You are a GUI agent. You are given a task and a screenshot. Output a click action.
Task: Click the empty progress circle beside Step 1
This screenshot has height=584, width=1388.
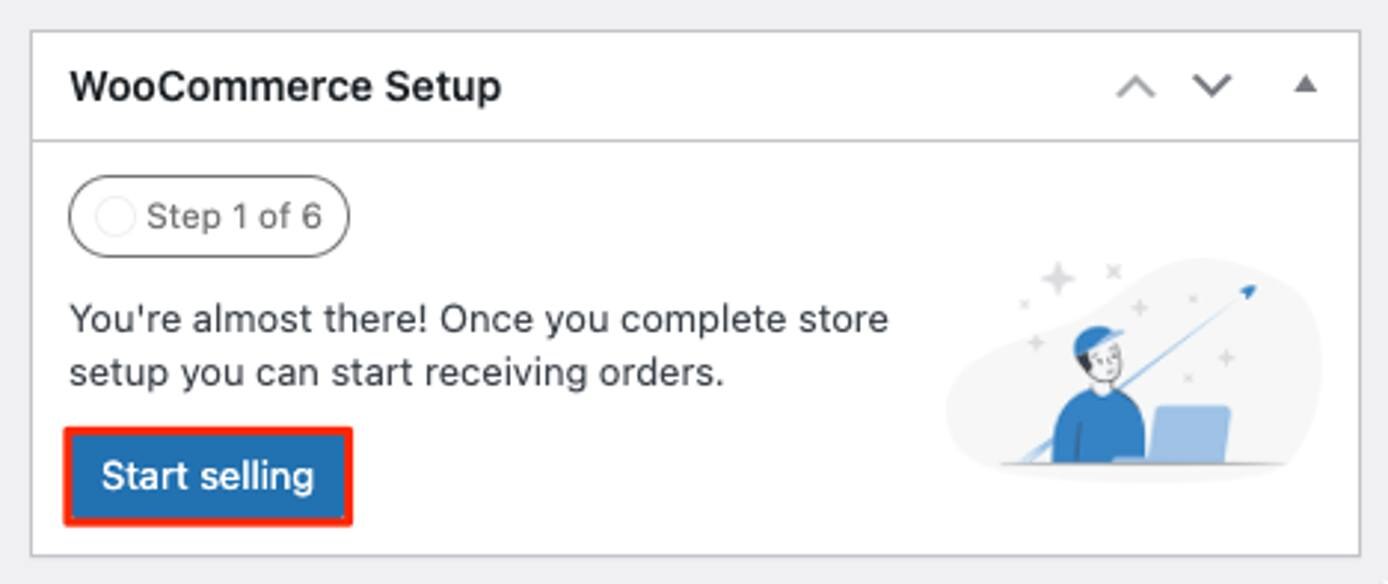(115, 217)
